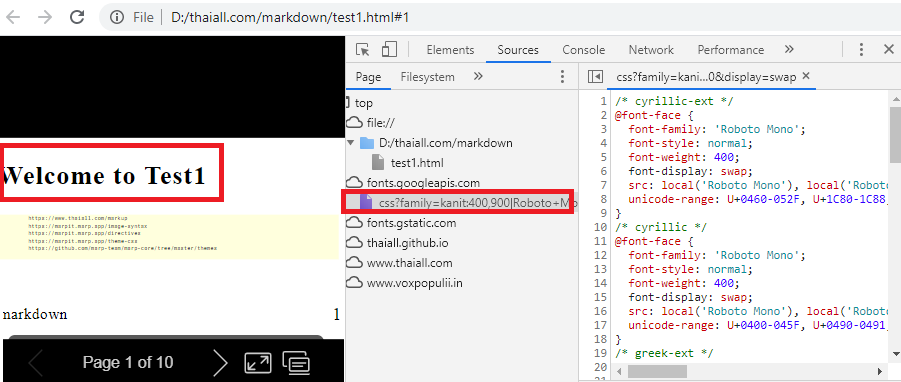Click the browser reload icon
901x382 pixels.
point(77,17)
